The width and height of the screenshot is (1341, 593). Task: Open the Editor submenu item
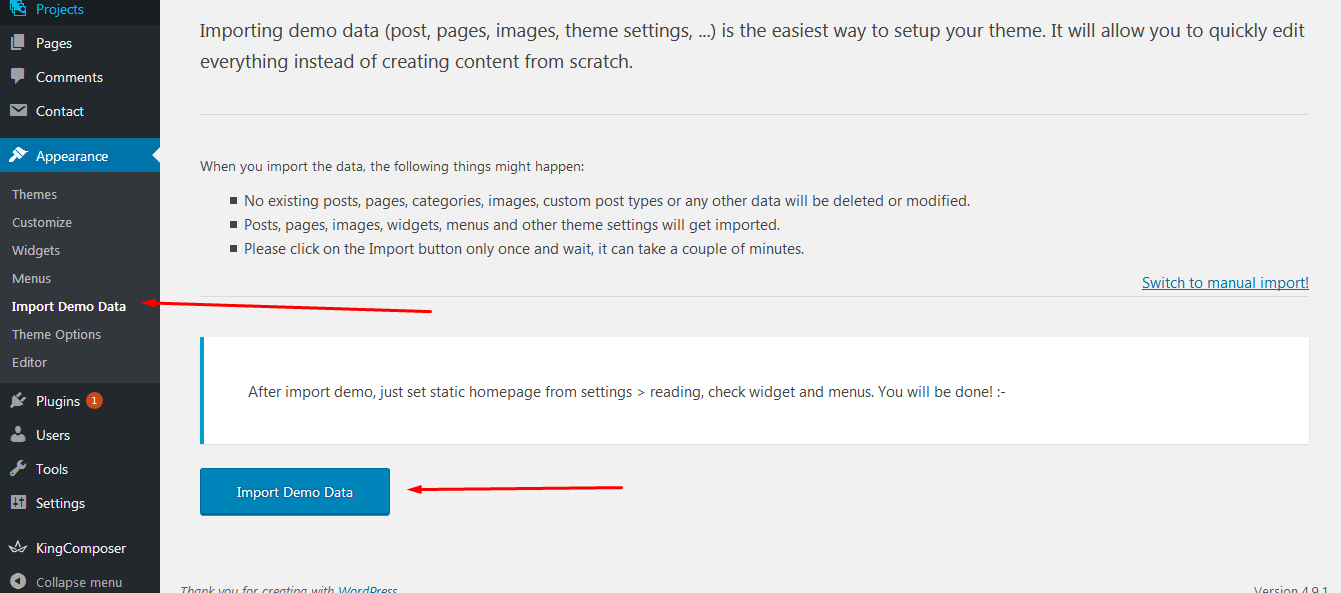[29, 363]
